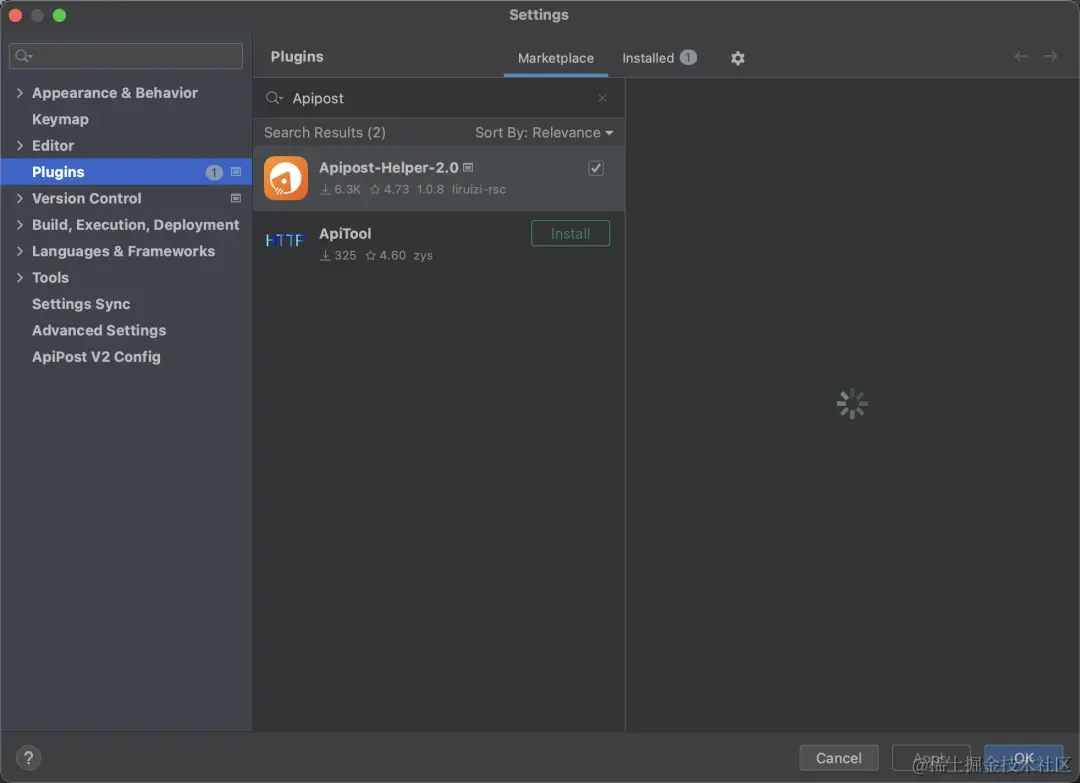The image size is (1080, 783).
Task: Switch to the Marketplace tab
Action: [x=555, y=58]
